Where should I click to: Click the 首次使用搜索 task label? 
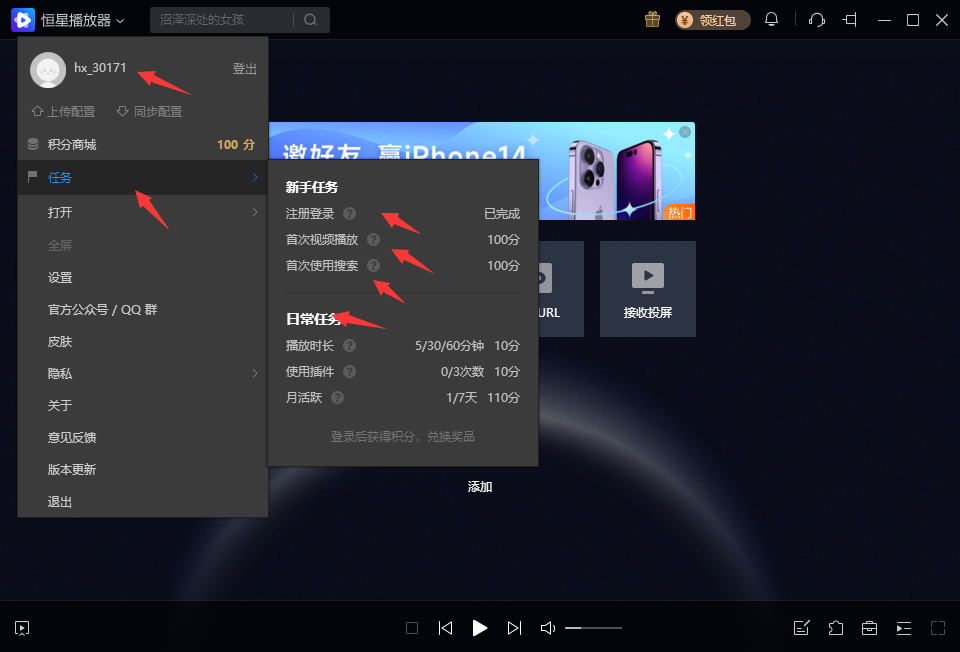coord(322,266)
